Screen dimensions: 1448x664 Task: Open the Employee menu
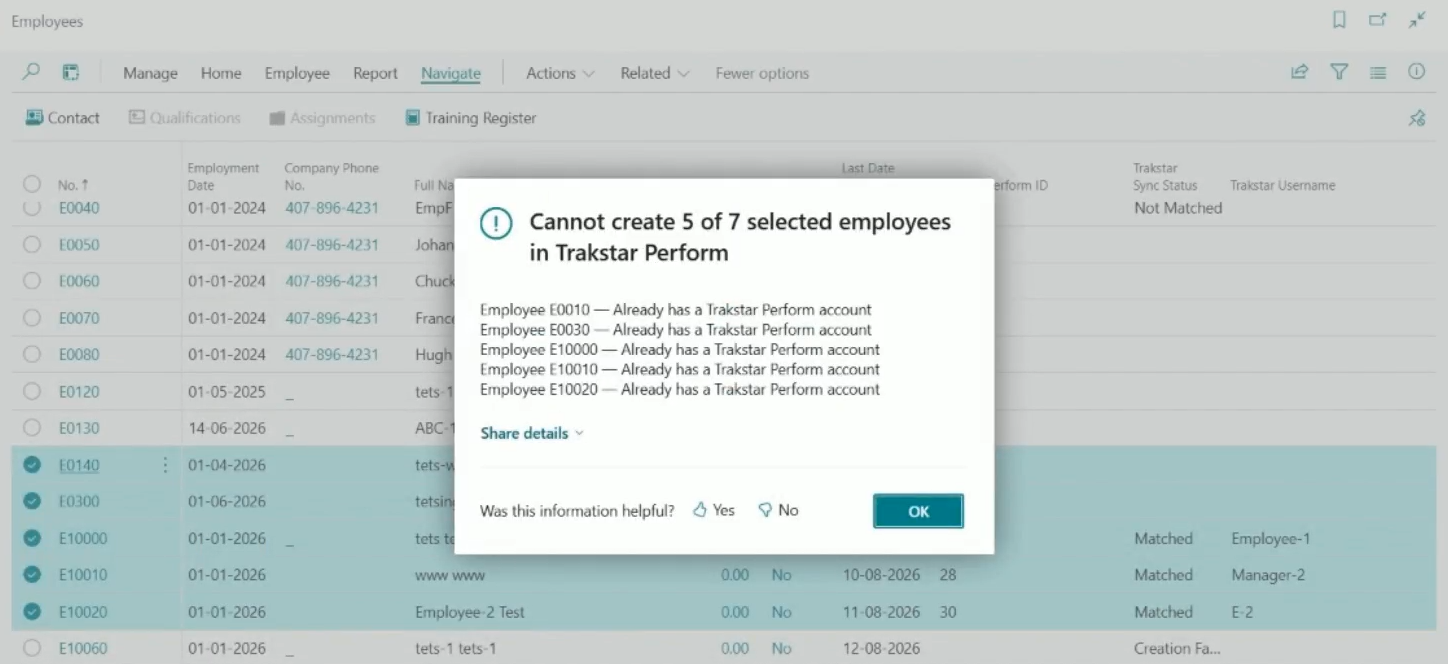coord(297,73)
